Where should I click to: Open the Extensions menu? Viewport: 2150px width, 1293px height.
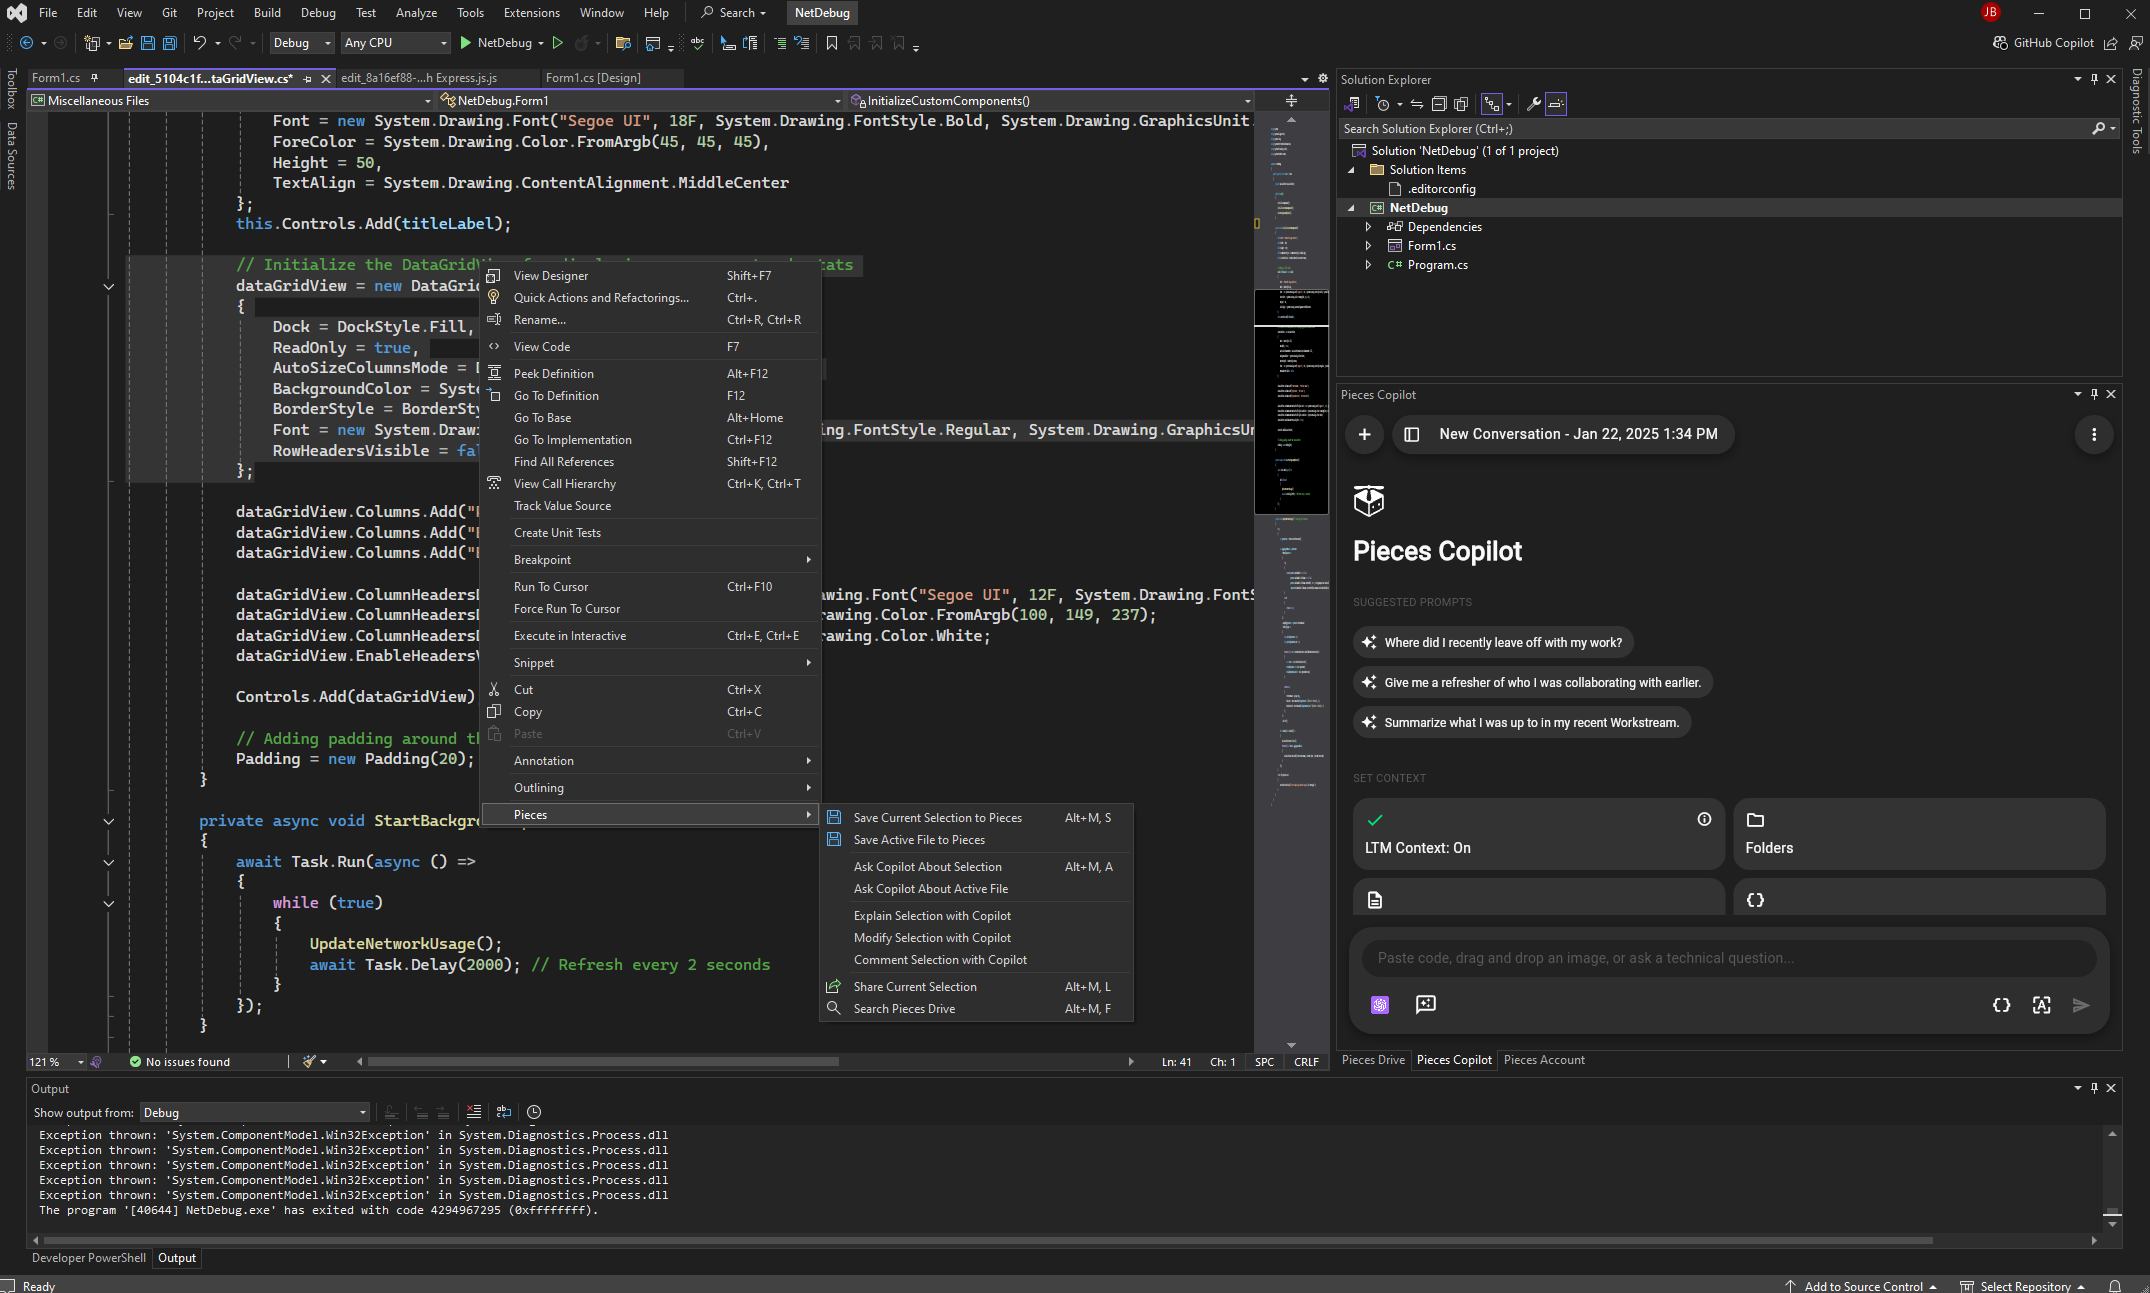[531, 13]
